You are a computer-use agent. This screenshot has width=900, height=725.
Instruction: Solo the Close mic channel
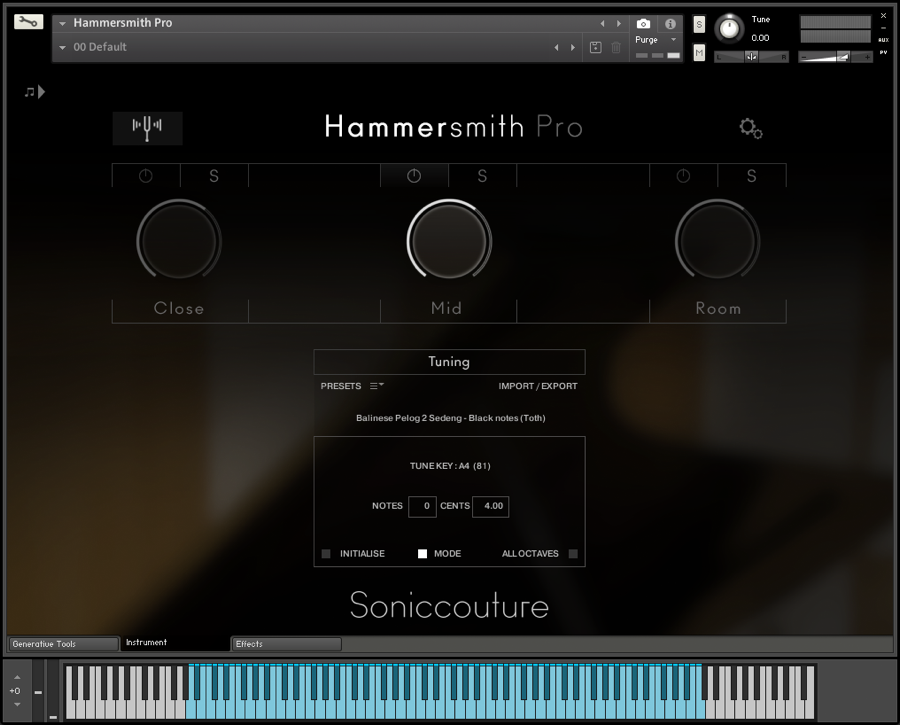214,176
